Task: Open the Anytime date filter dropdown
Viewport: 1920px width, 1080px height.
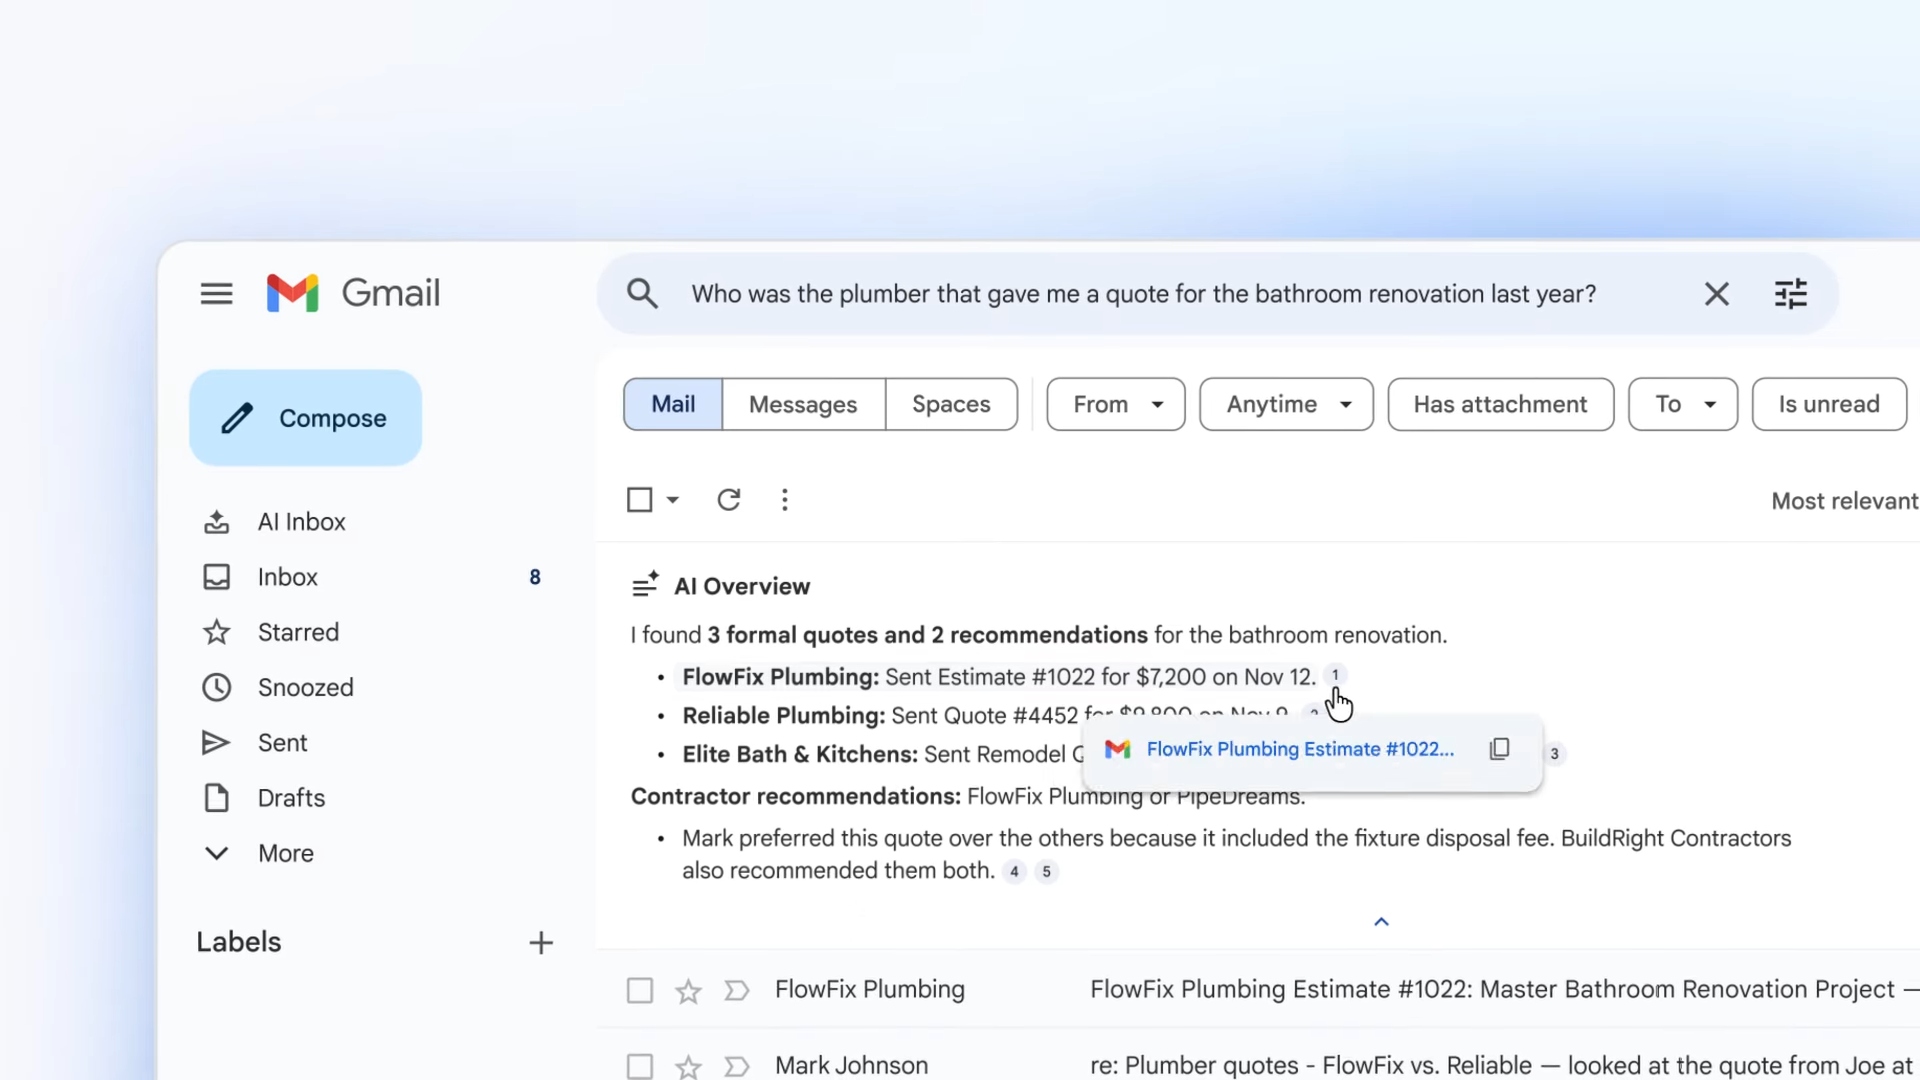Action: [x=1286, y=404]
